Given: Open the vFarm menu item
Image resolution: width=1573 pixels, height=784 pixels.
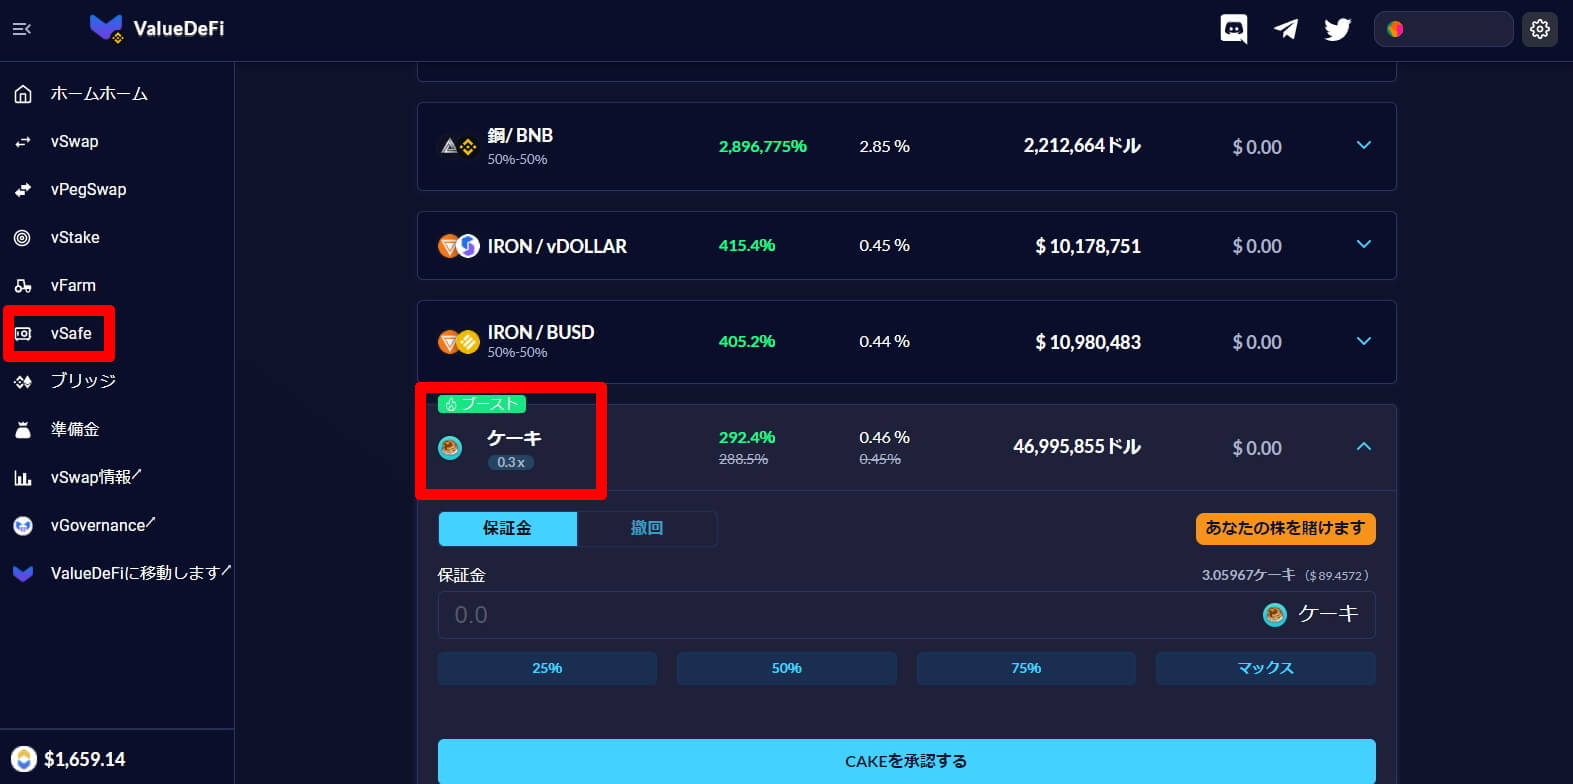Looking at the screenshot, I should [x=73, y=286].
